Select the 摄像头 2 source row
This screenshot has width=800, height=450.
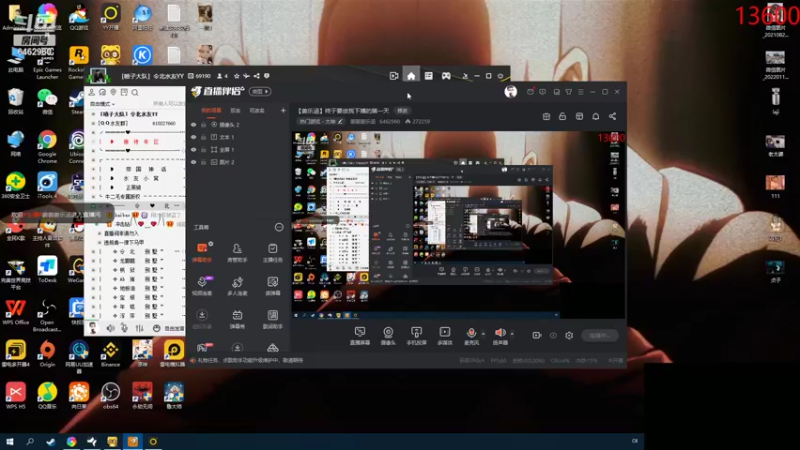(x=238, y=124)
